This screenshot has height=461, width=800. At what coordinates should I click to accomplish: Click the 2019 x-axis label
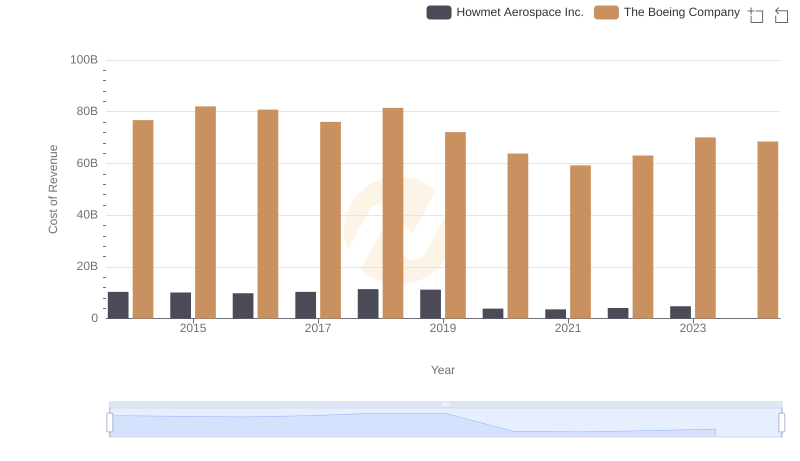point(443,328)
